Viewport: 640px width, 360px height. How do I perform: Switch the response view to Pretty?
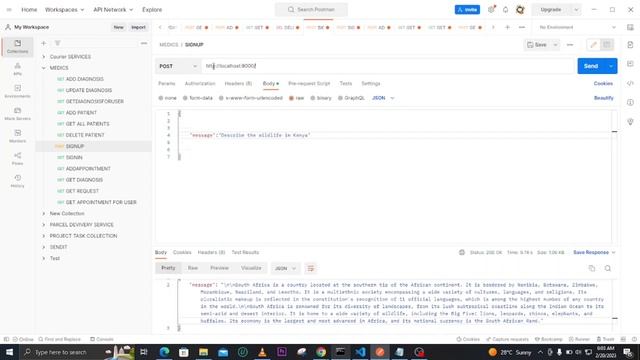tap(168, 268)
